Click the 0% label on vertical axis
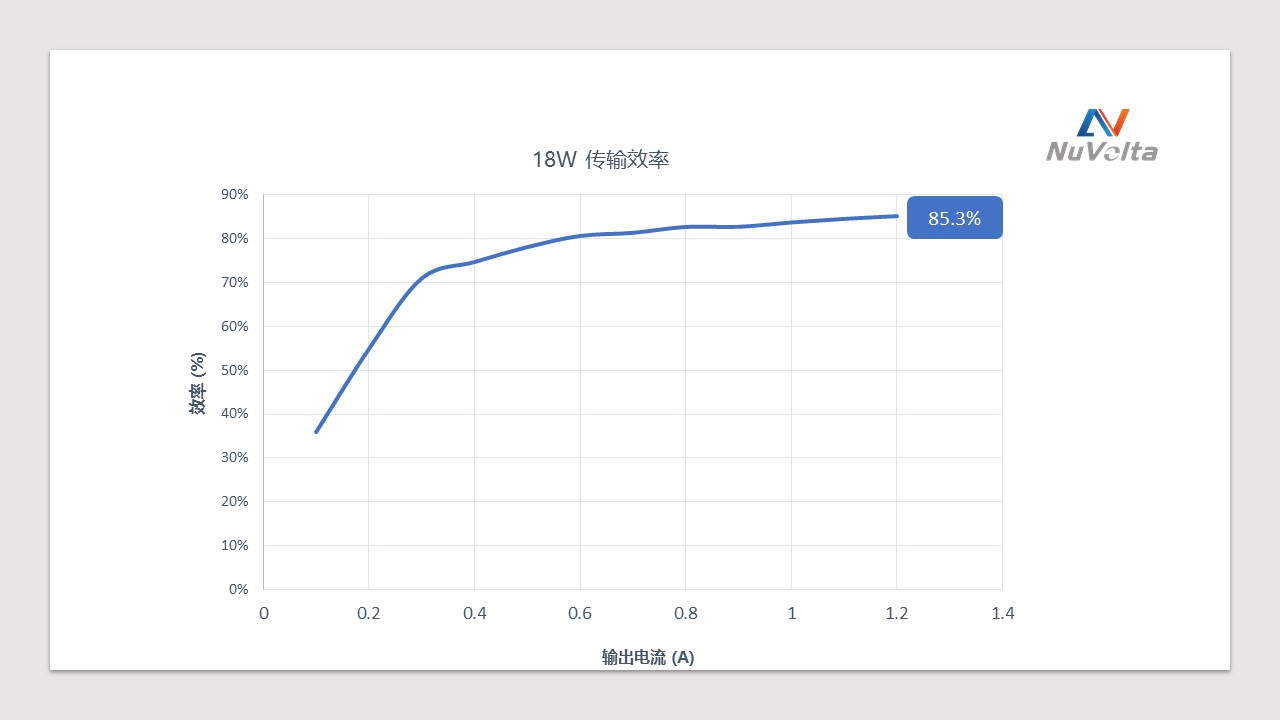 pos(239,589)
